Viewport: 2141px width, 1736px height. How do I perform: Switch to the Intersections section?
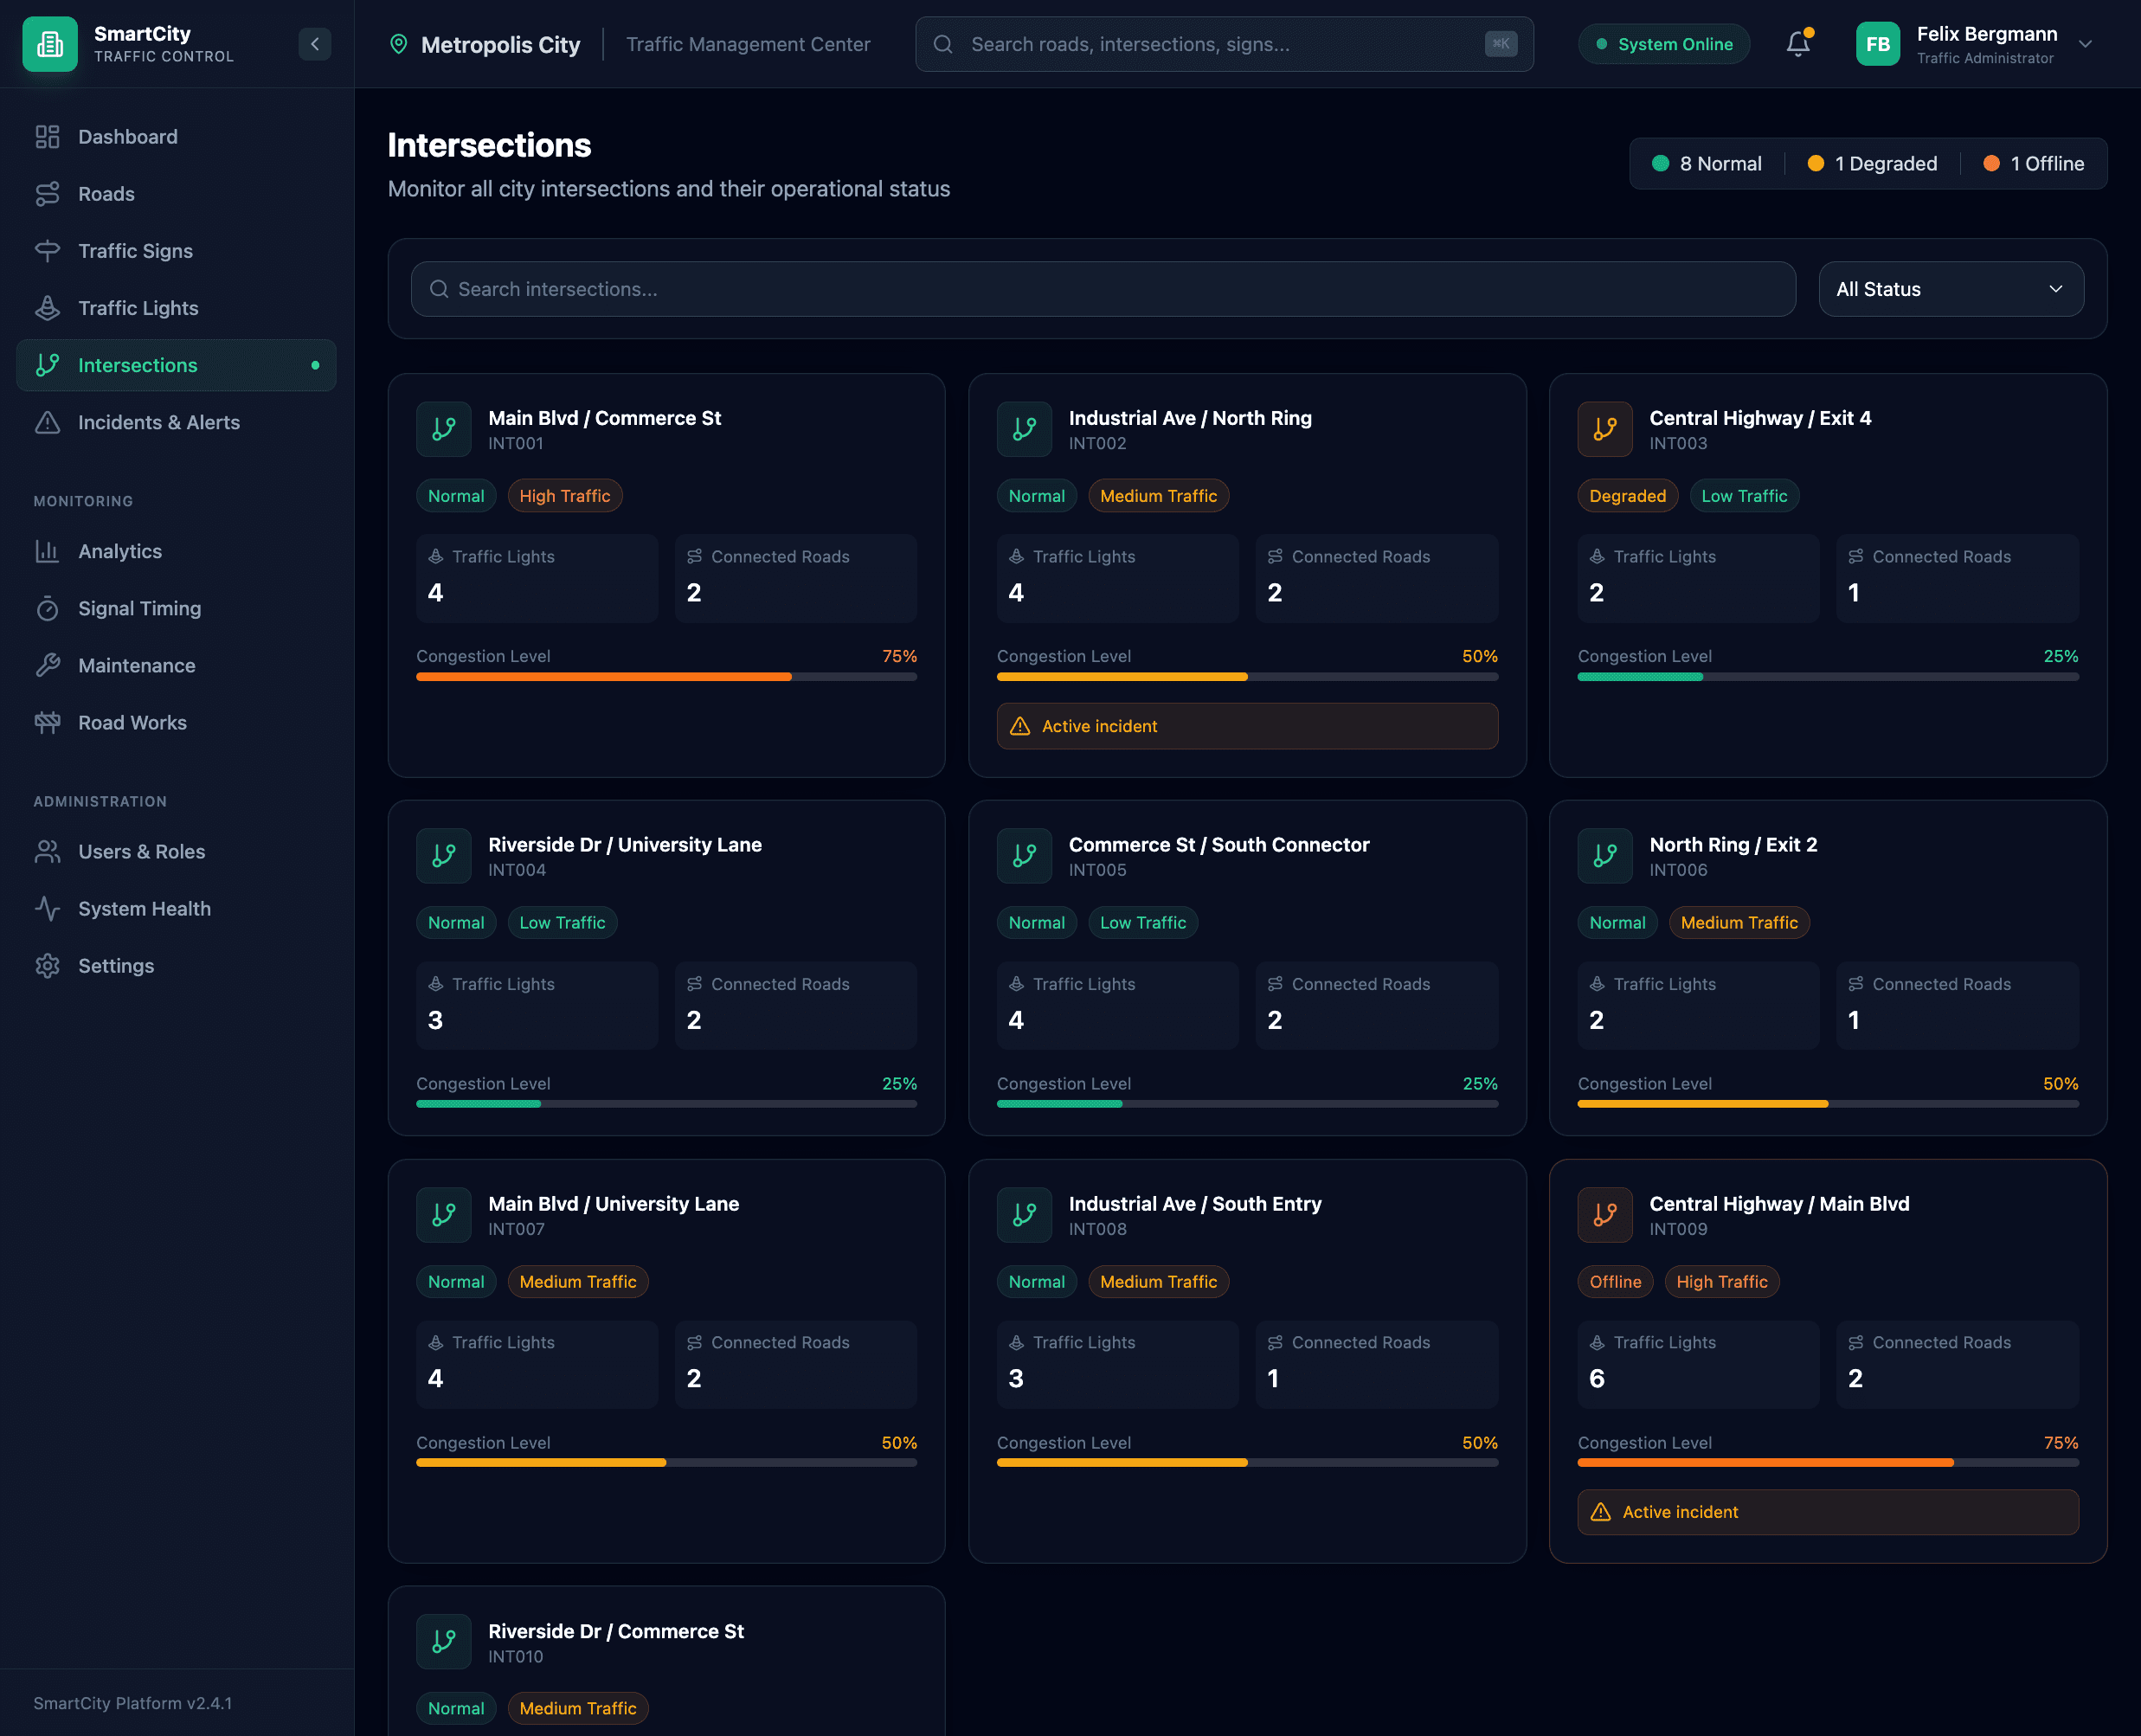(x=138, y=365)
